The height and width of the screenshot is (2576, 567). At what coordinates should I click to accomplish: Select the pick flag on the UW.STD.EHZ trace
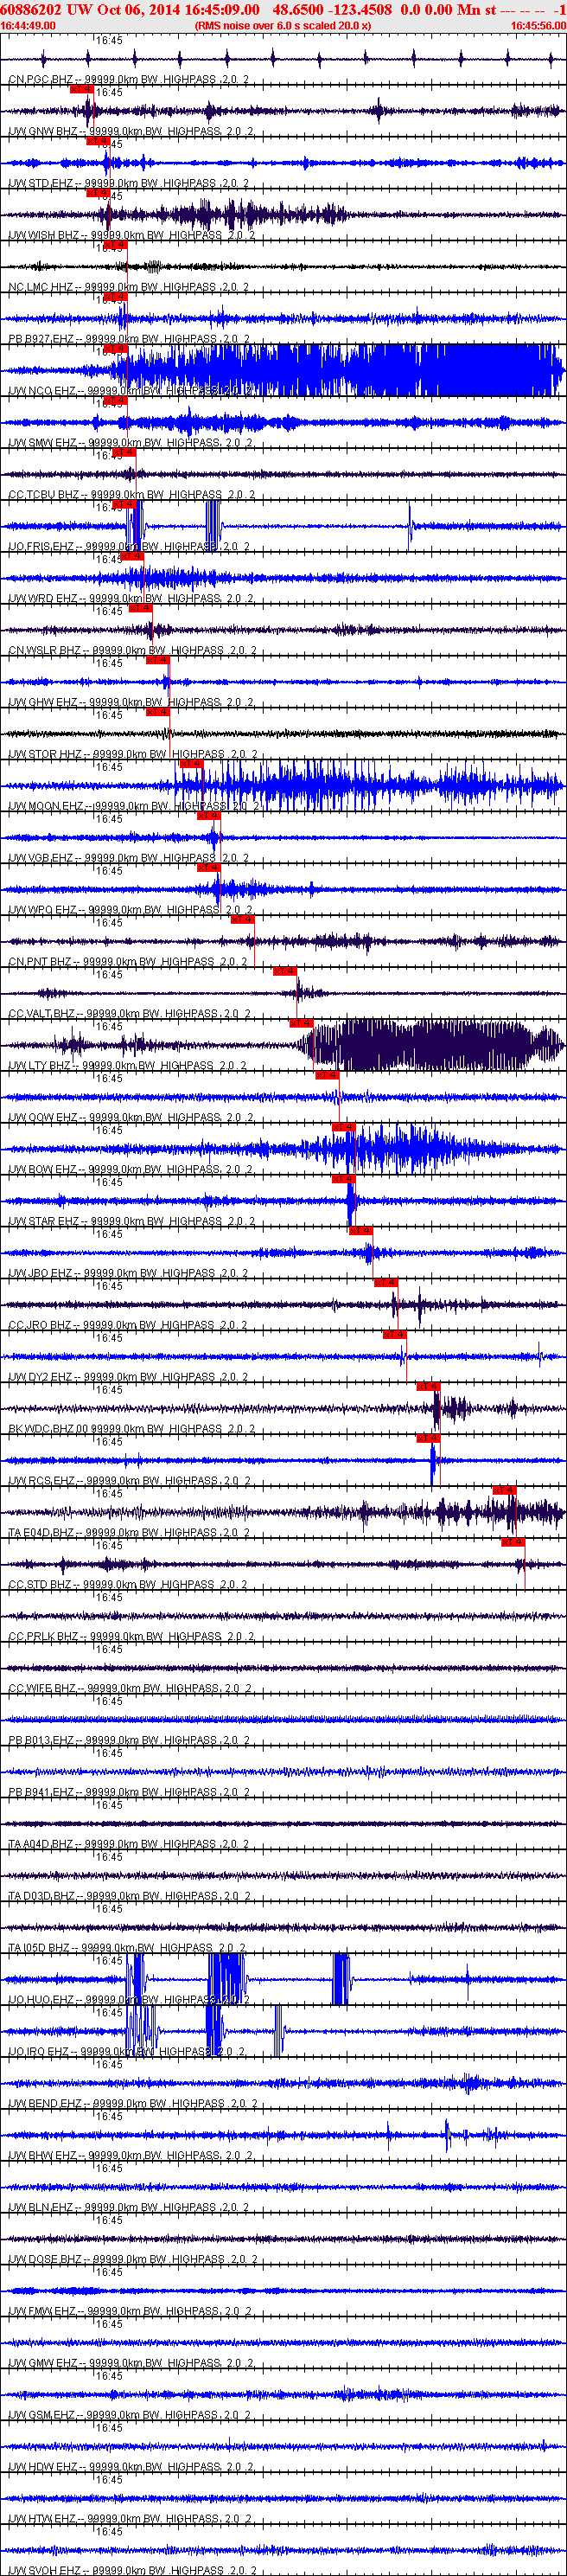(x=97, y=141)
